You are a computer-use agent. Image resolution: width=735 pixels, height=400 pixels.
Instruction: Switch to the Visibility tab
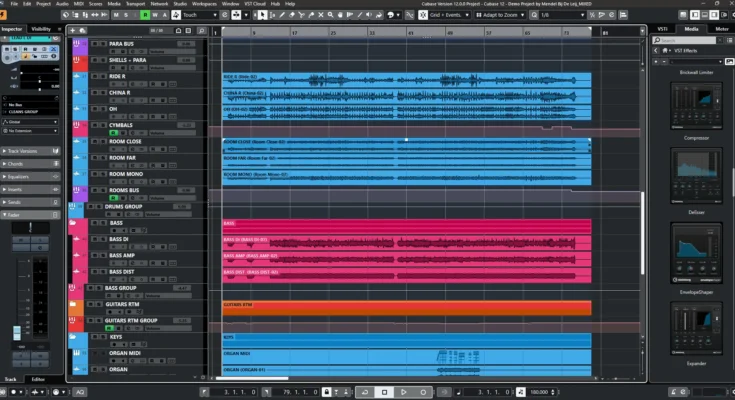point(42,29)
